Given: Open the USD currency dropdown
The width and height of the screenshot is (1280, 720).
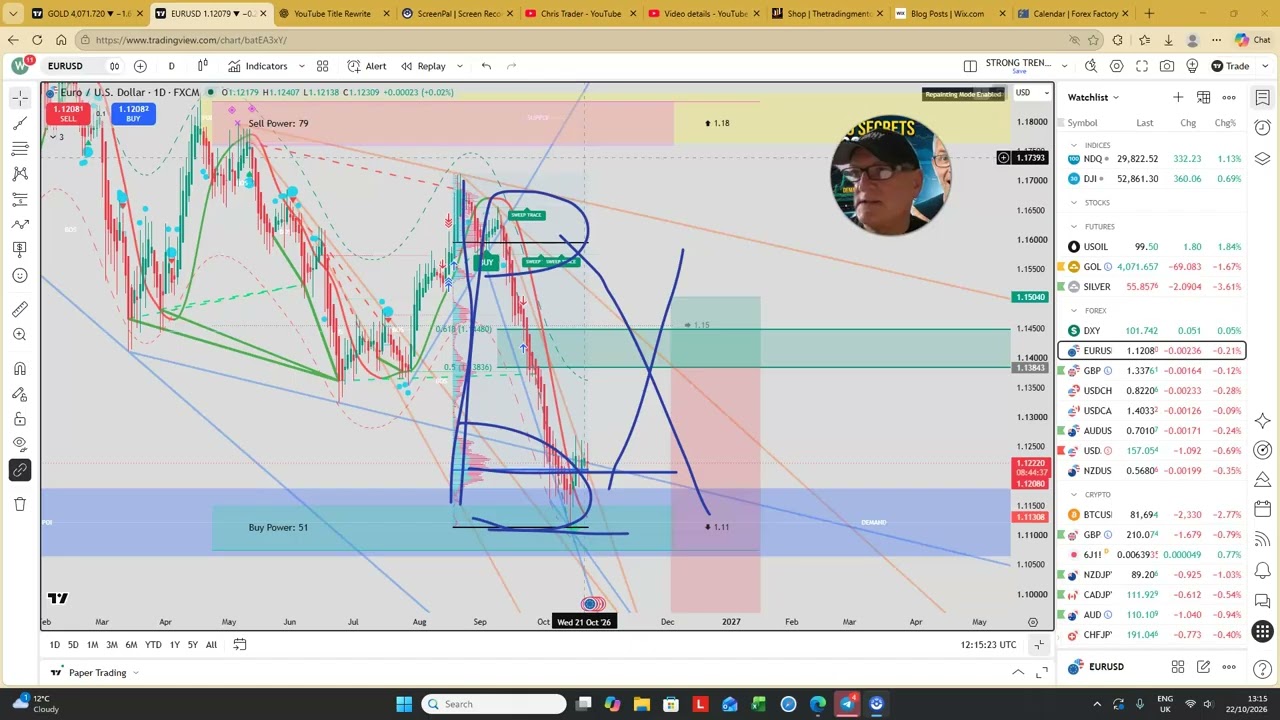Looking at the screenshot, I should 1034,93.
